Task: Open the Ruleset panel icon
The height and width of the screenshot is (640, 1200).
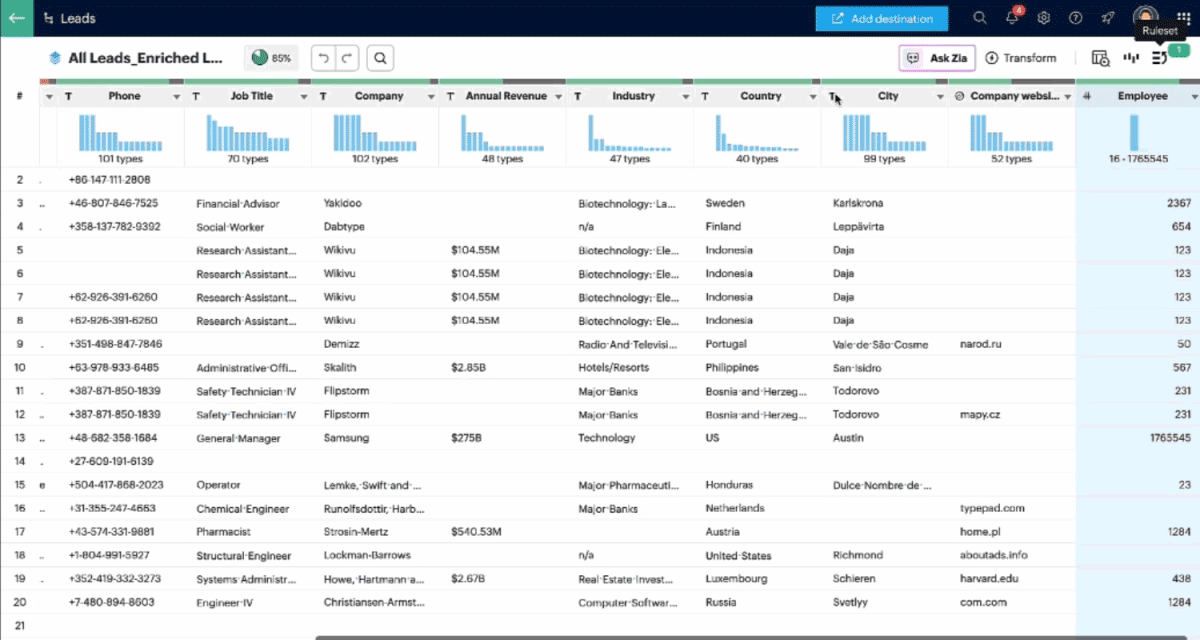Action: 1160,58
